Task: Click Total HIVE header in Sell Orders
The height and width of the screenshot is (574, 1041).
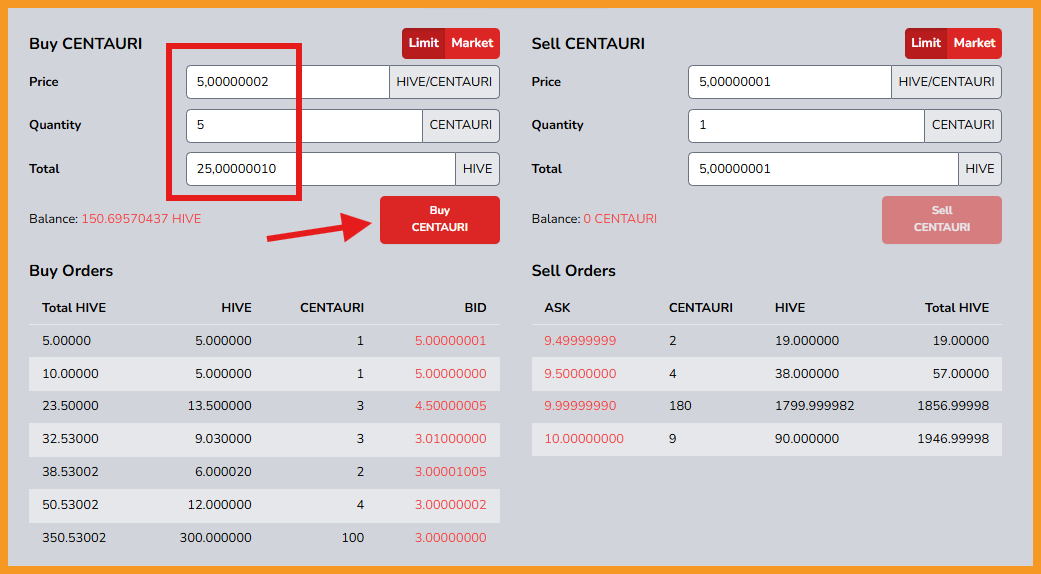Action: (957, 308)
